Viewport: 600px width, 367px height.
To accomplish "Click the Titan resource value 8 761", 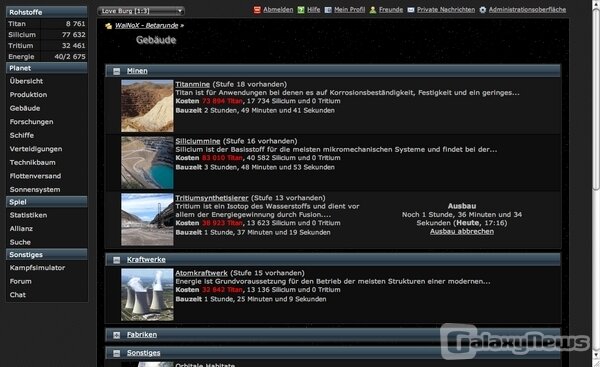I will (x=75, y=24).
